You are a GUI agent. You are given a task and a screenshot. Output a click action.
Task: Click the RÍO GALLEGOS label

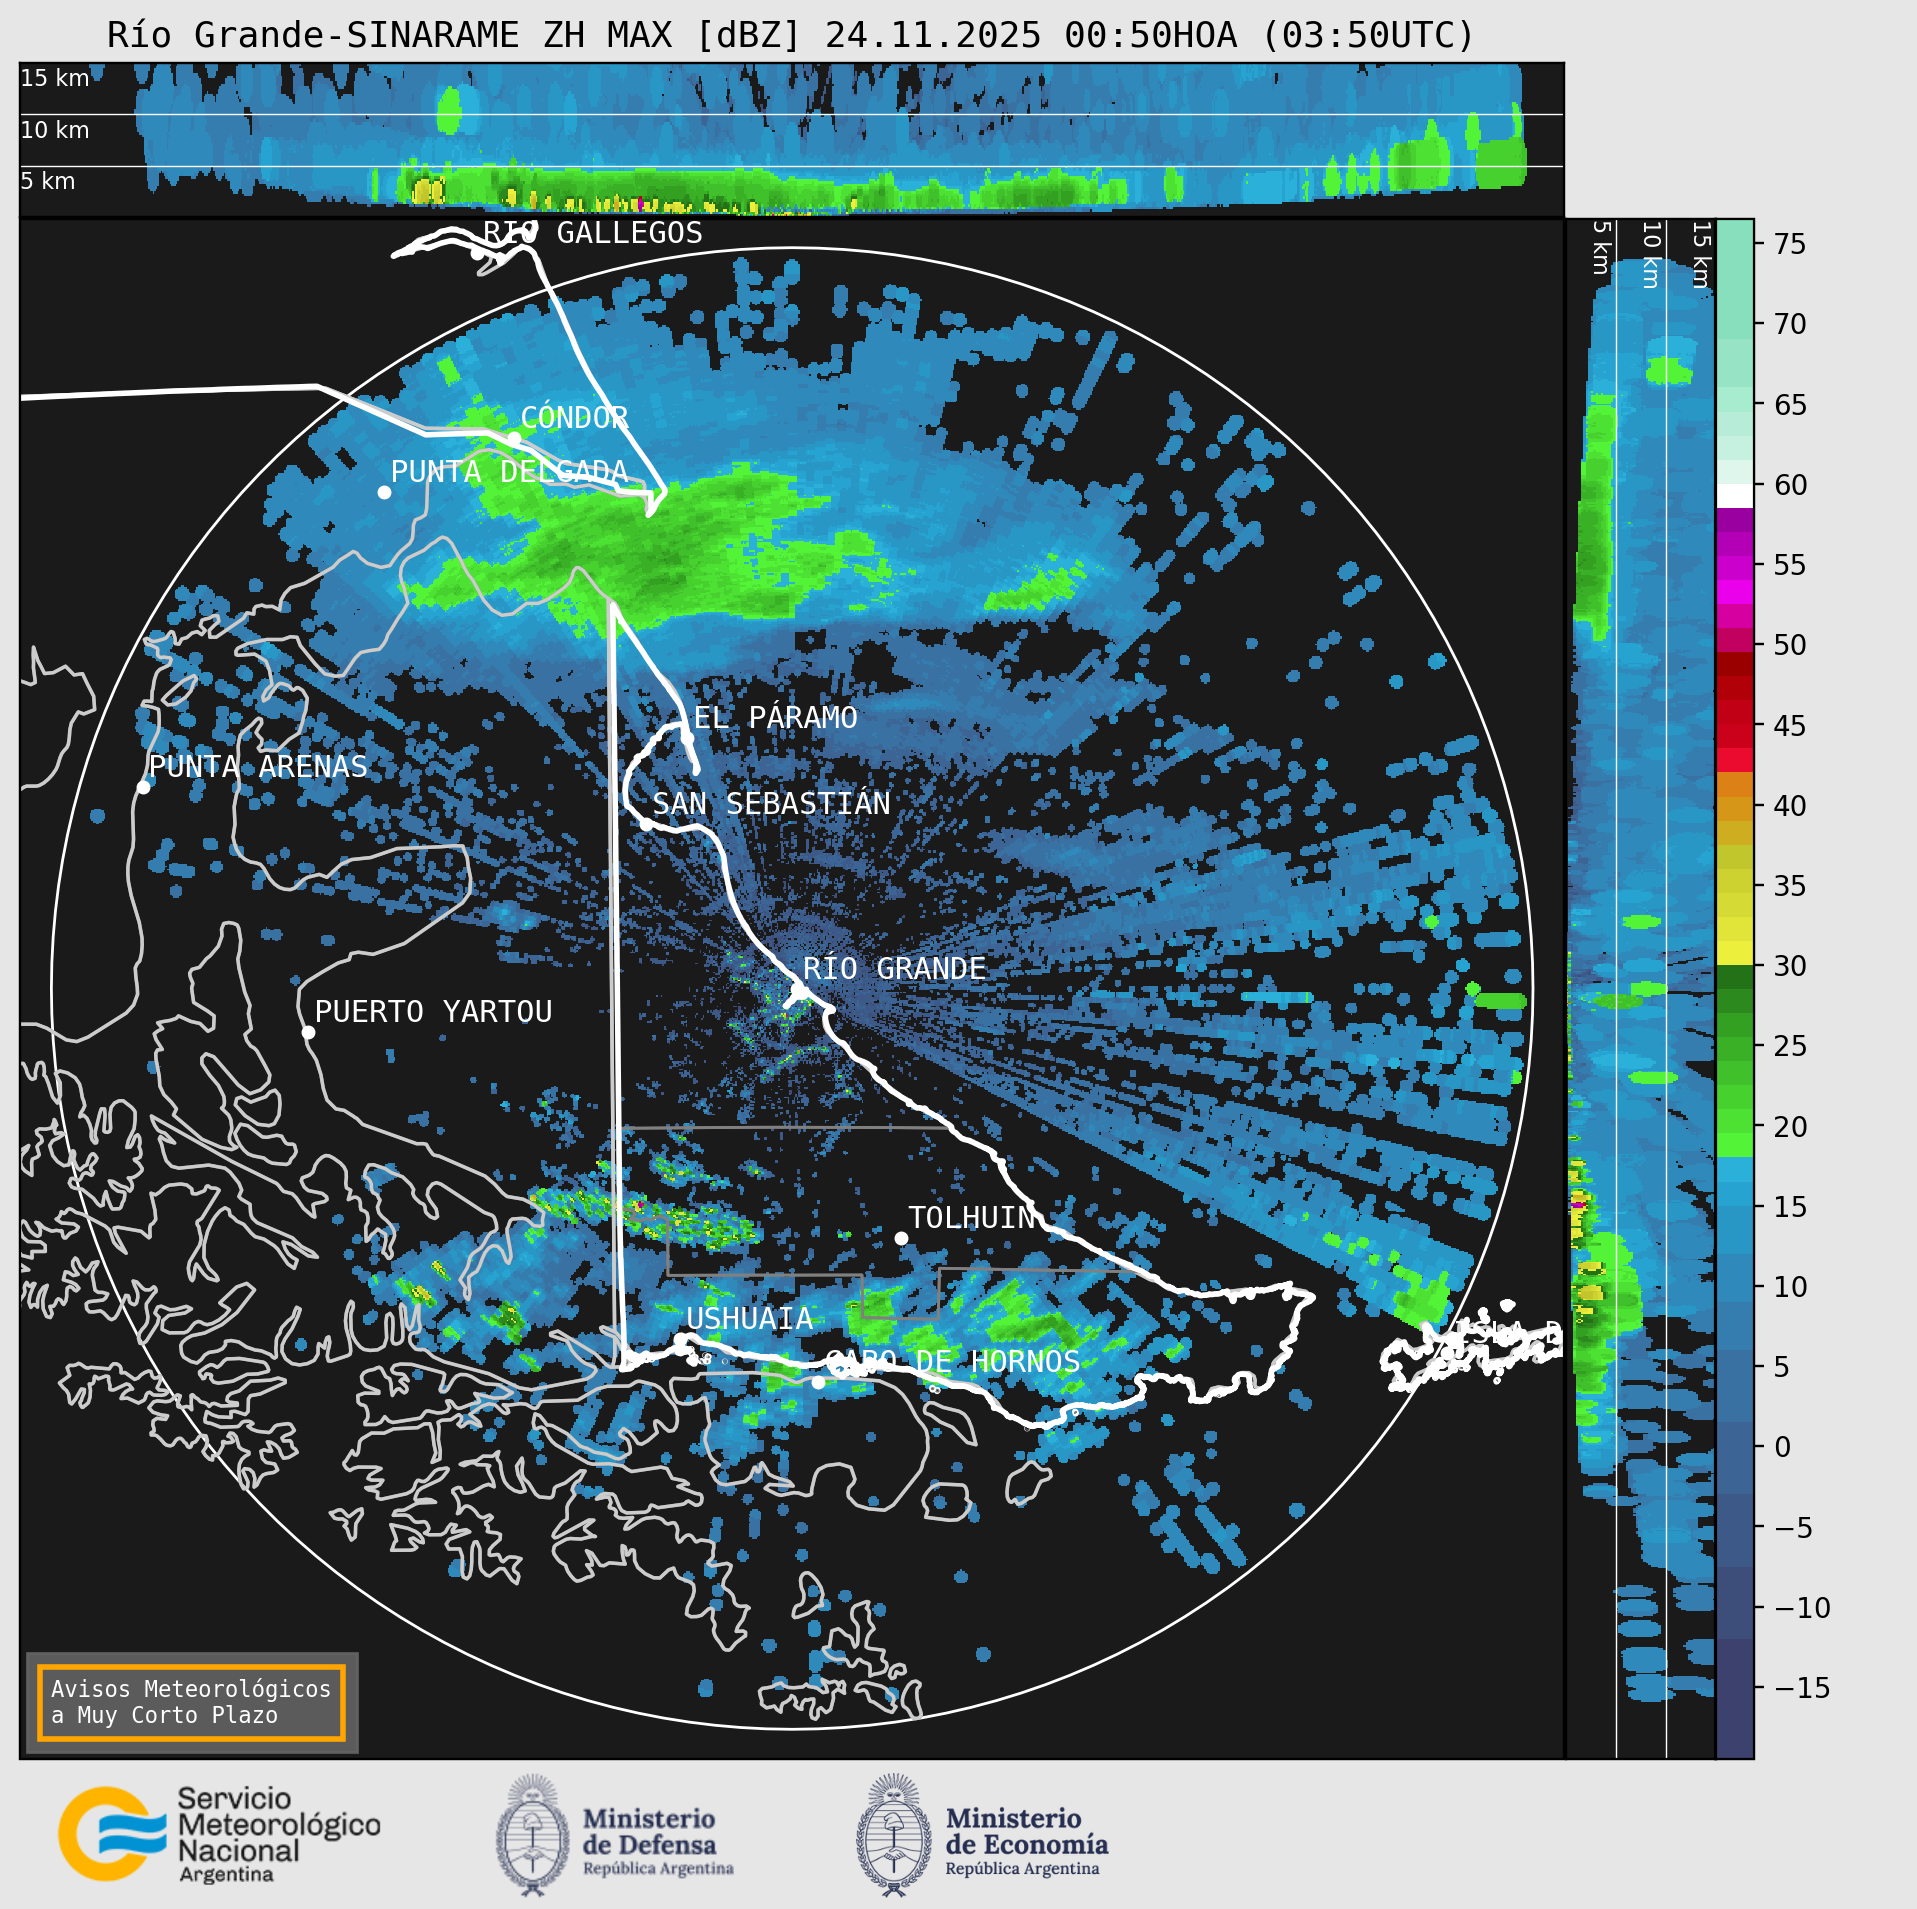tap(593, 232)
